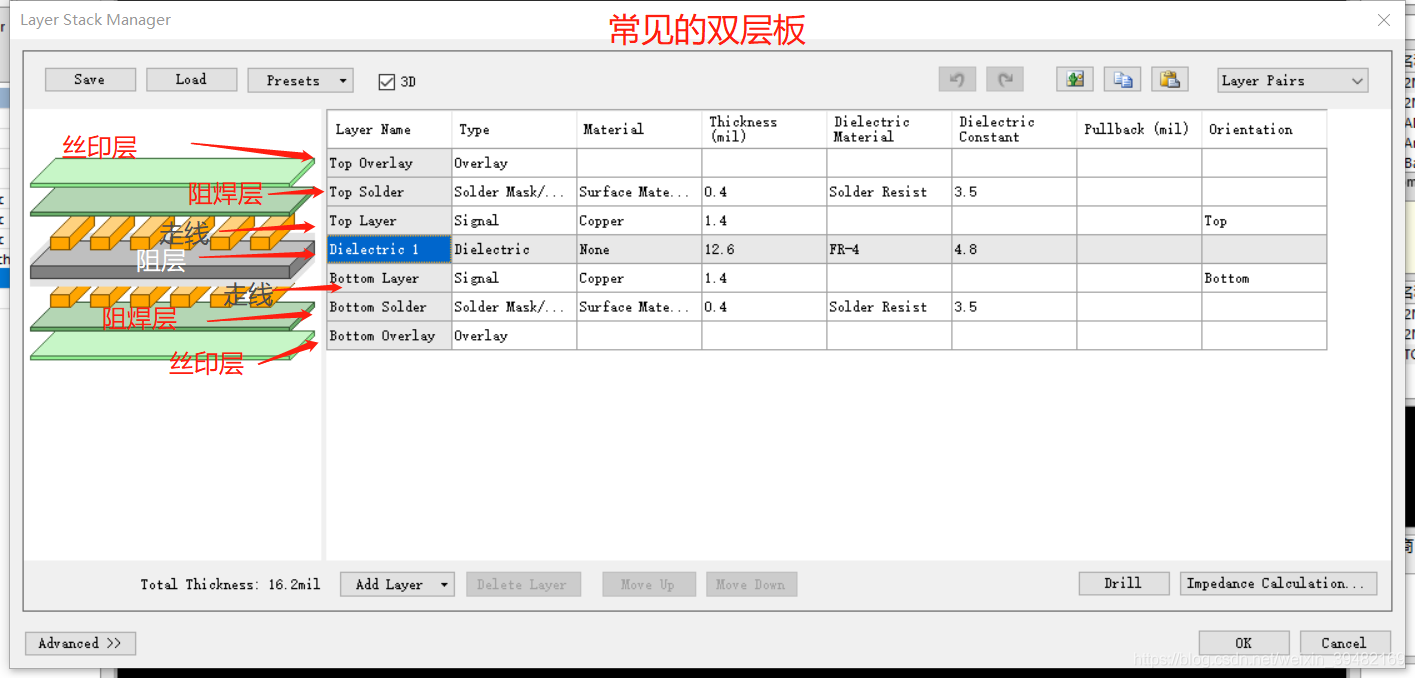
Task: Select the Bottom Layer row
Action: tap(388, 278)
